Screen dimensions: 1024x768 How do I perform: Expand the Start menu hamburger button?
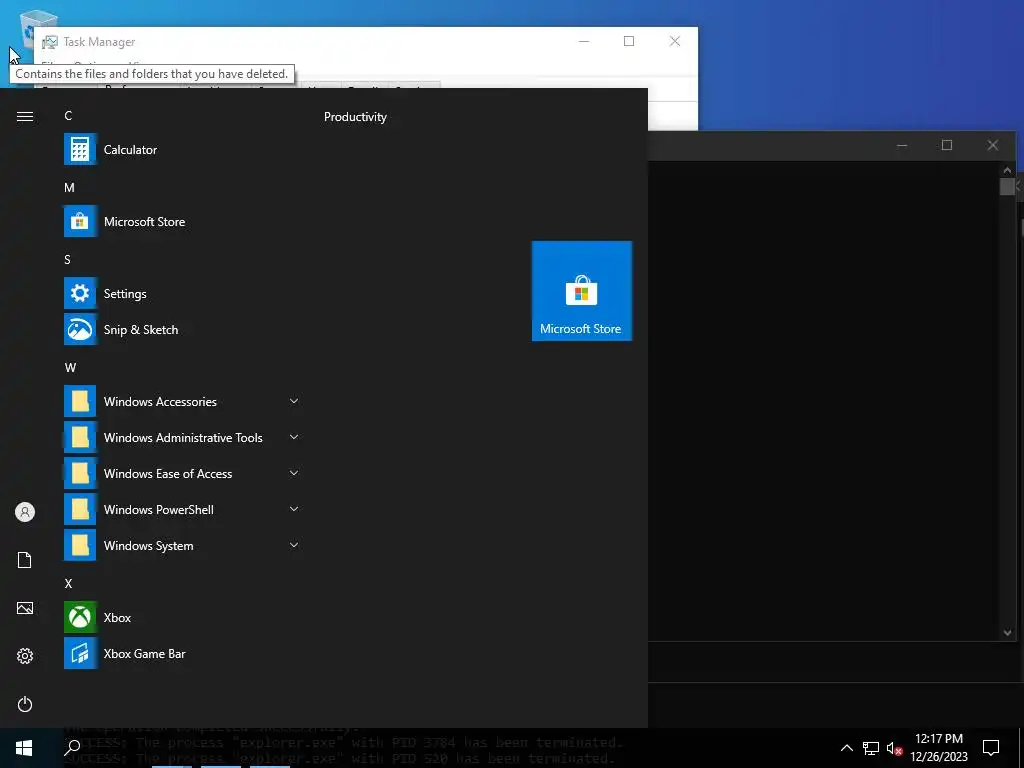pos(25,116)
